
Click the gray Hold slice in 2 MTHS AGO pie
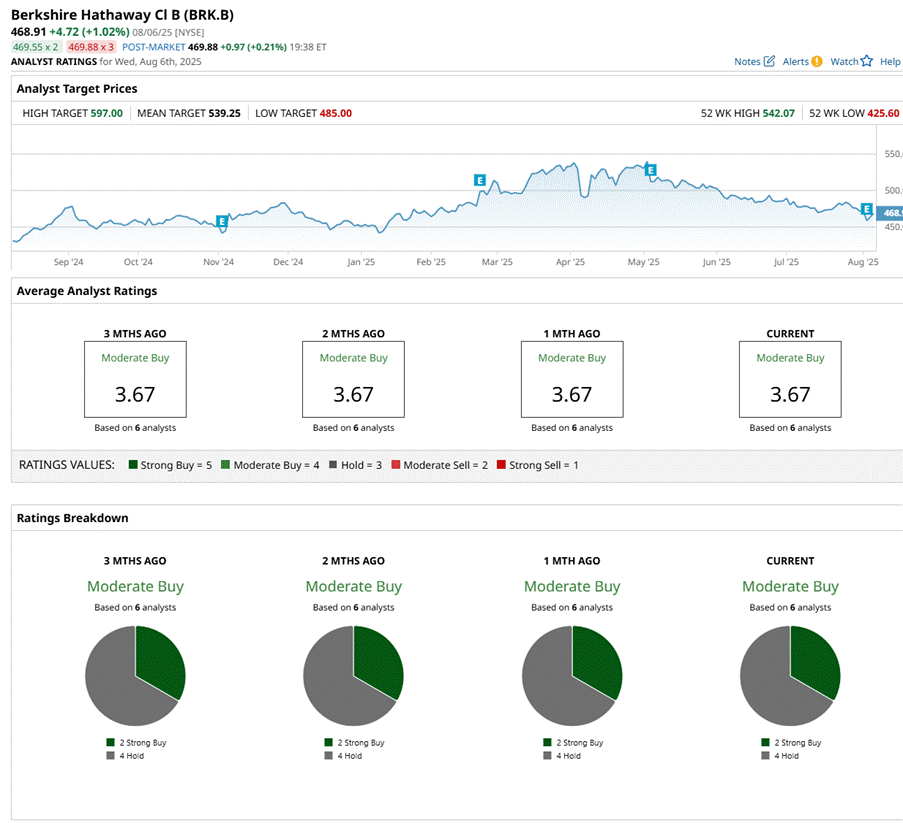[331, 685]
